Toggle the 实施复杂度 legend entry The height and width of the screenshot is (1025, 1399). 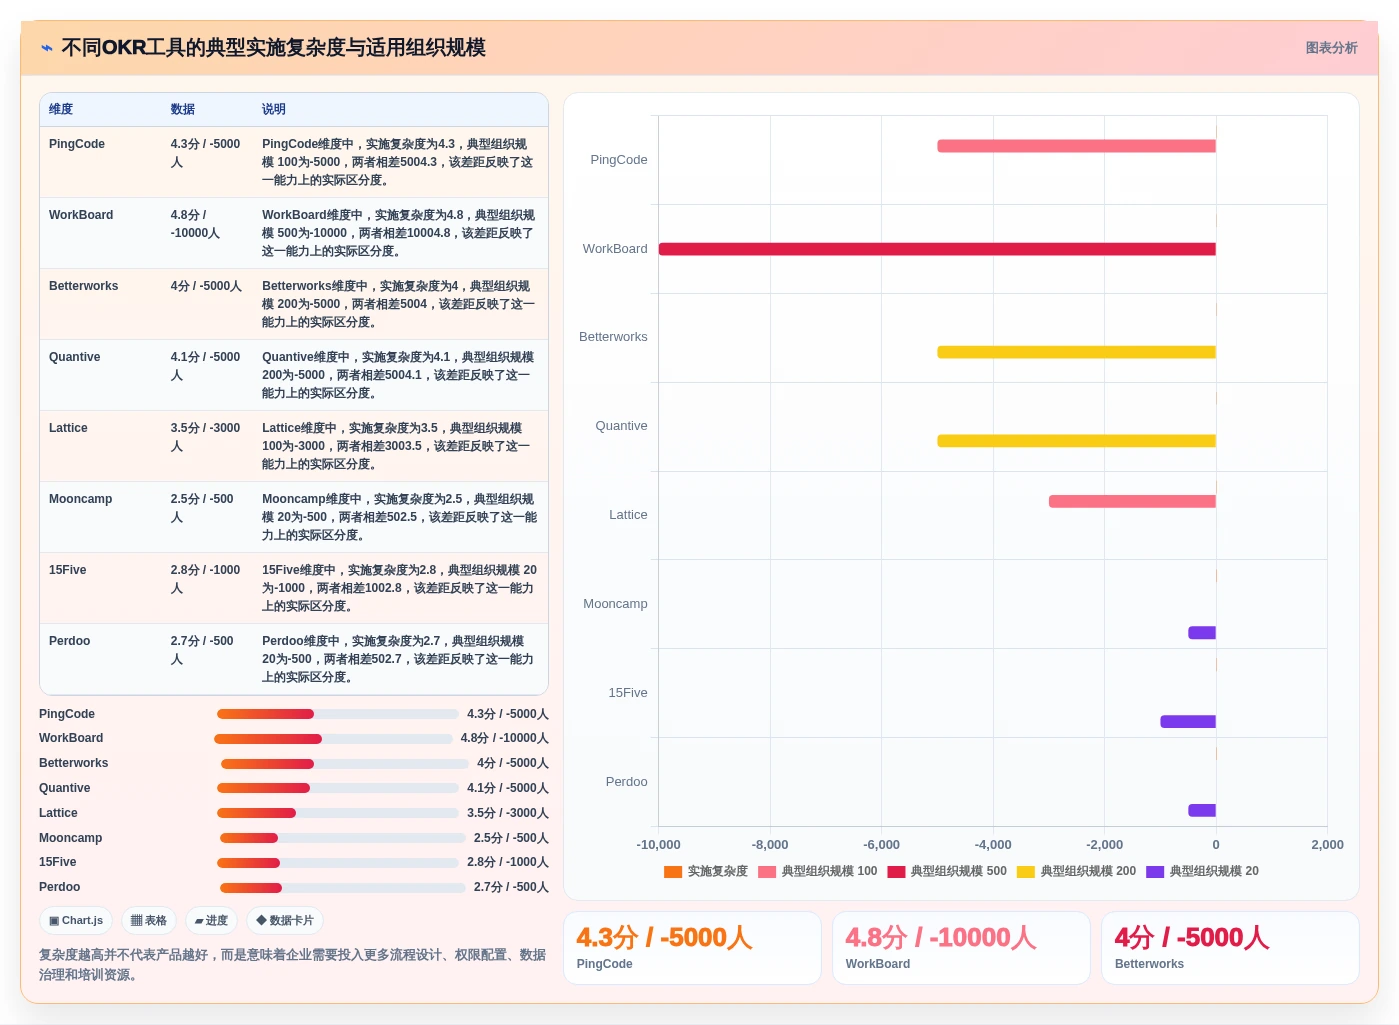706,871
